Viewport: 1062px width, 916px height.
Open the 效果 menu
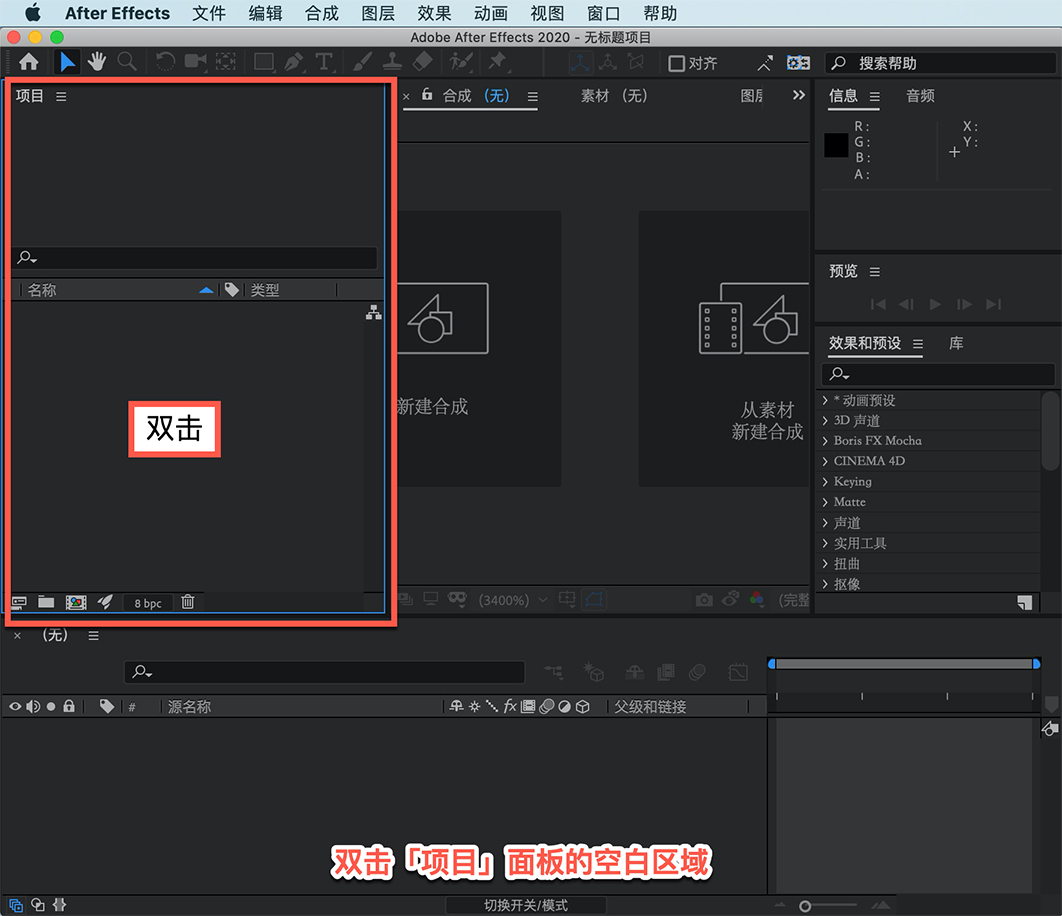pyautogui.click(x=434, y=14)
